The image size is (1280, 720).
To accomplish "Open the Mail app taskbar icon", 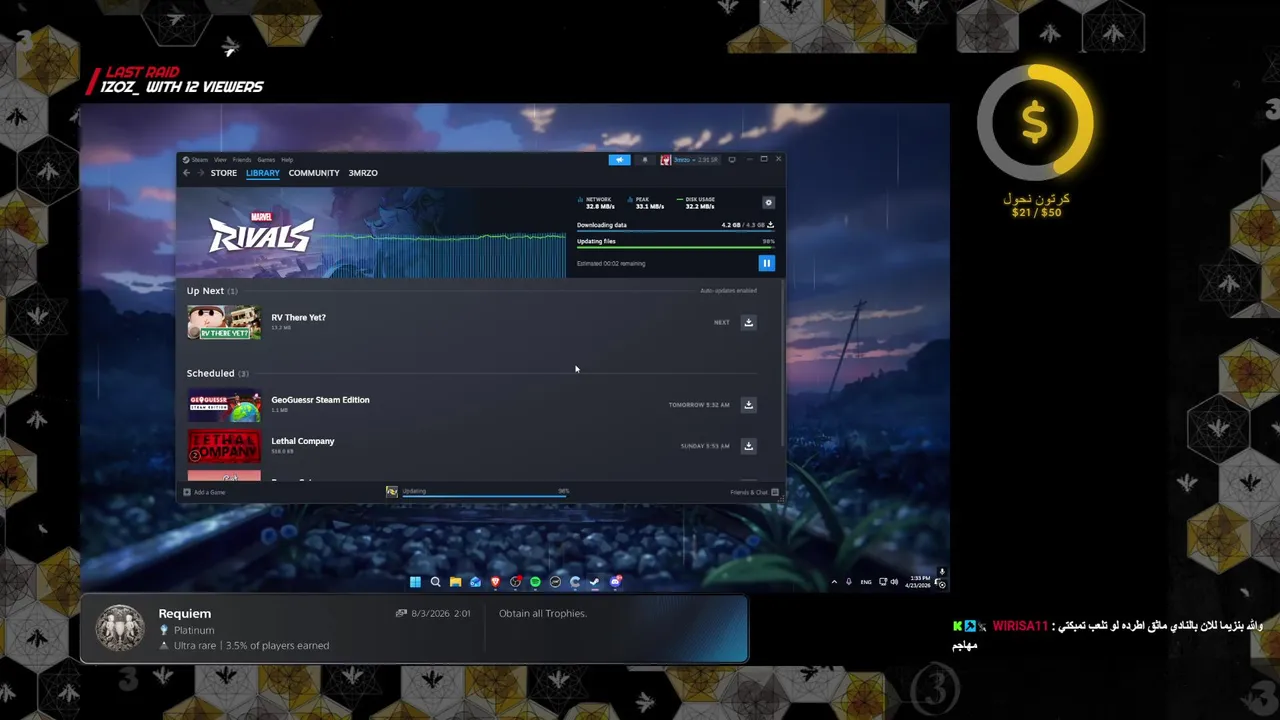I will pos(475,582).
